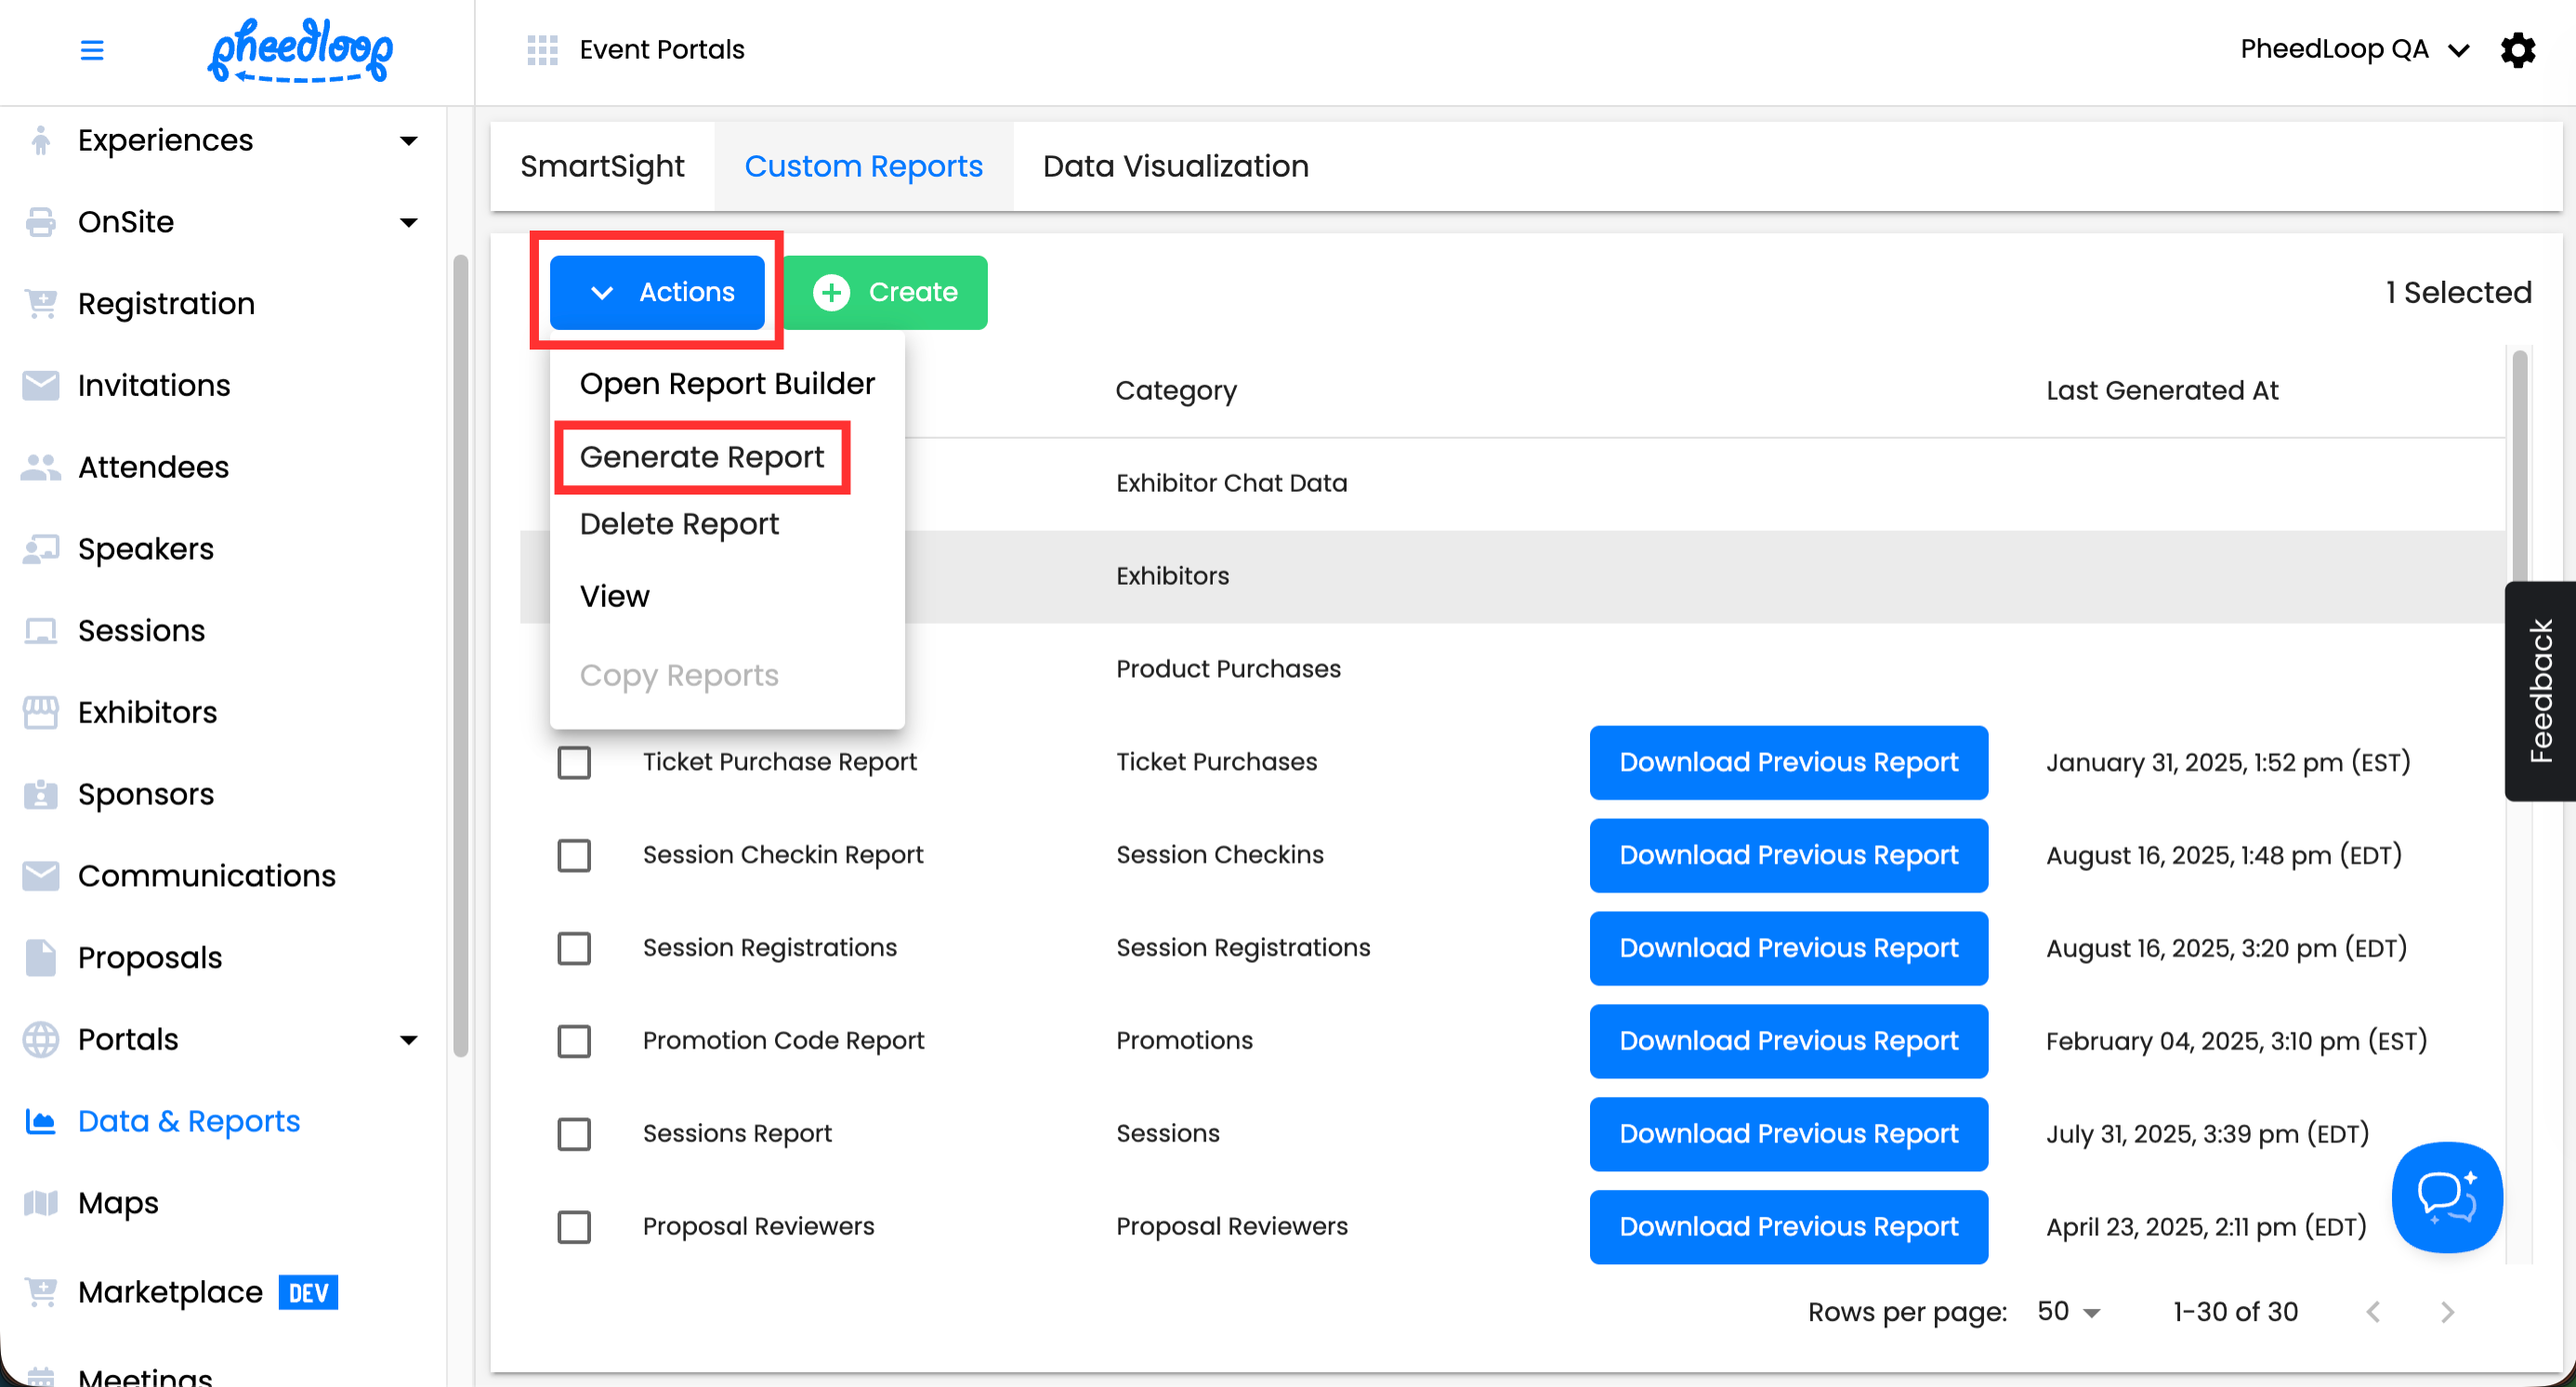Open the chat assistant bubble icon
The image size is (2576, 1387).
[x=2446, y=1196]
